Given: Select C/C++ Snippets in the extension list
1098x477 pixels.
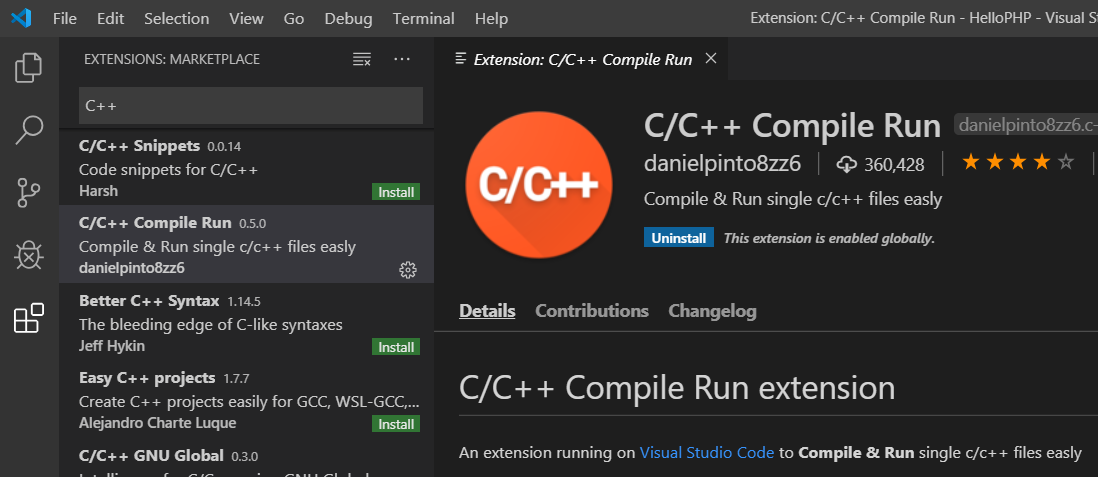Looking at the screenshot, I should click(246, 167).
